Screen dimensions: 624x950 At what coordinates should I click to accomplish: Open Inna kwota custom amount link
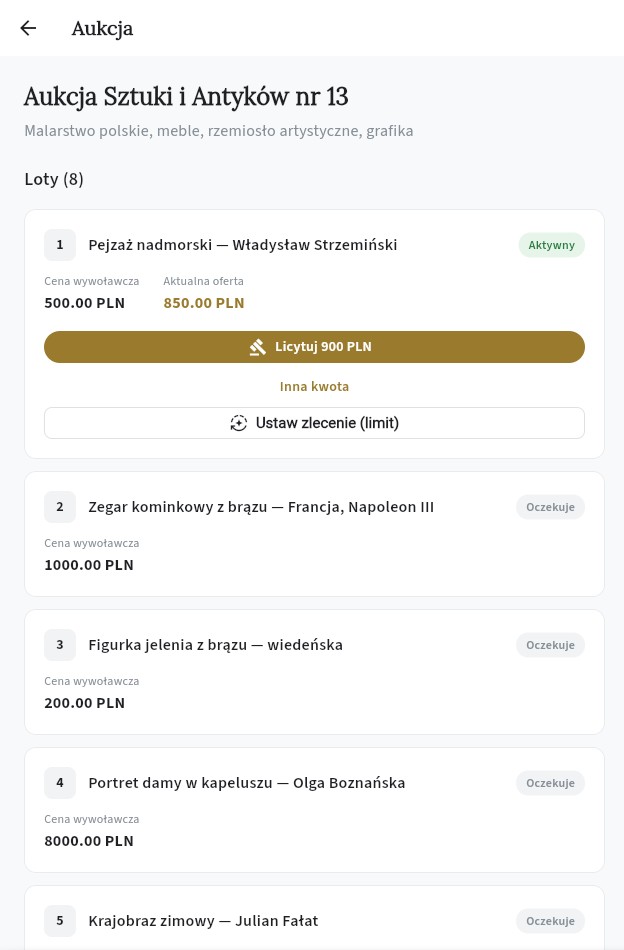[x=314, y=386]
